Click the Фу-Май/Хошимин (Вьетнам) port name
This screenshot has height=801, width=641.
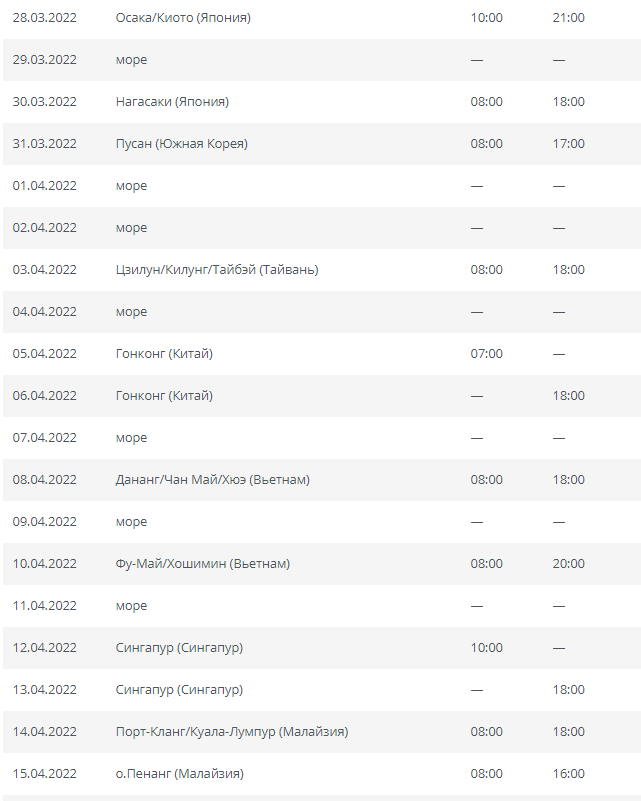[203, 563]
